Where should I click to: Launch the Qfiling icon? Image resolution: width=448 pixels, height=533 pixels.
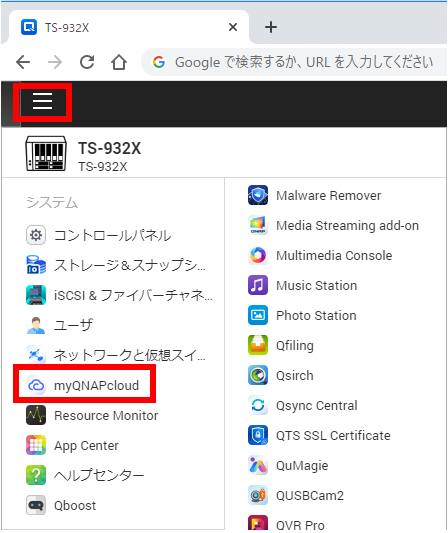click(258, 345)
